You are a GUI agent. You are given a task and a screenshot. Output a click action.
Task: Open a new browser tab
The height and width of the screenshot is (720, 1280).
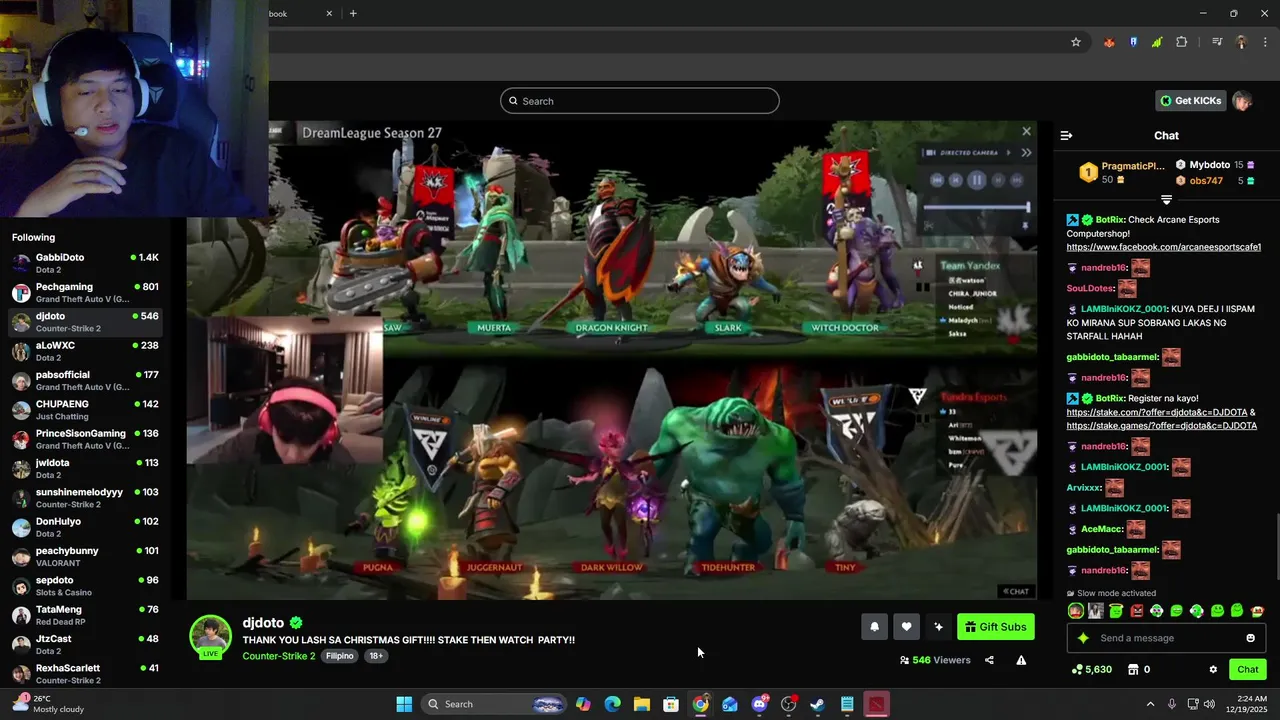(353, 13)
